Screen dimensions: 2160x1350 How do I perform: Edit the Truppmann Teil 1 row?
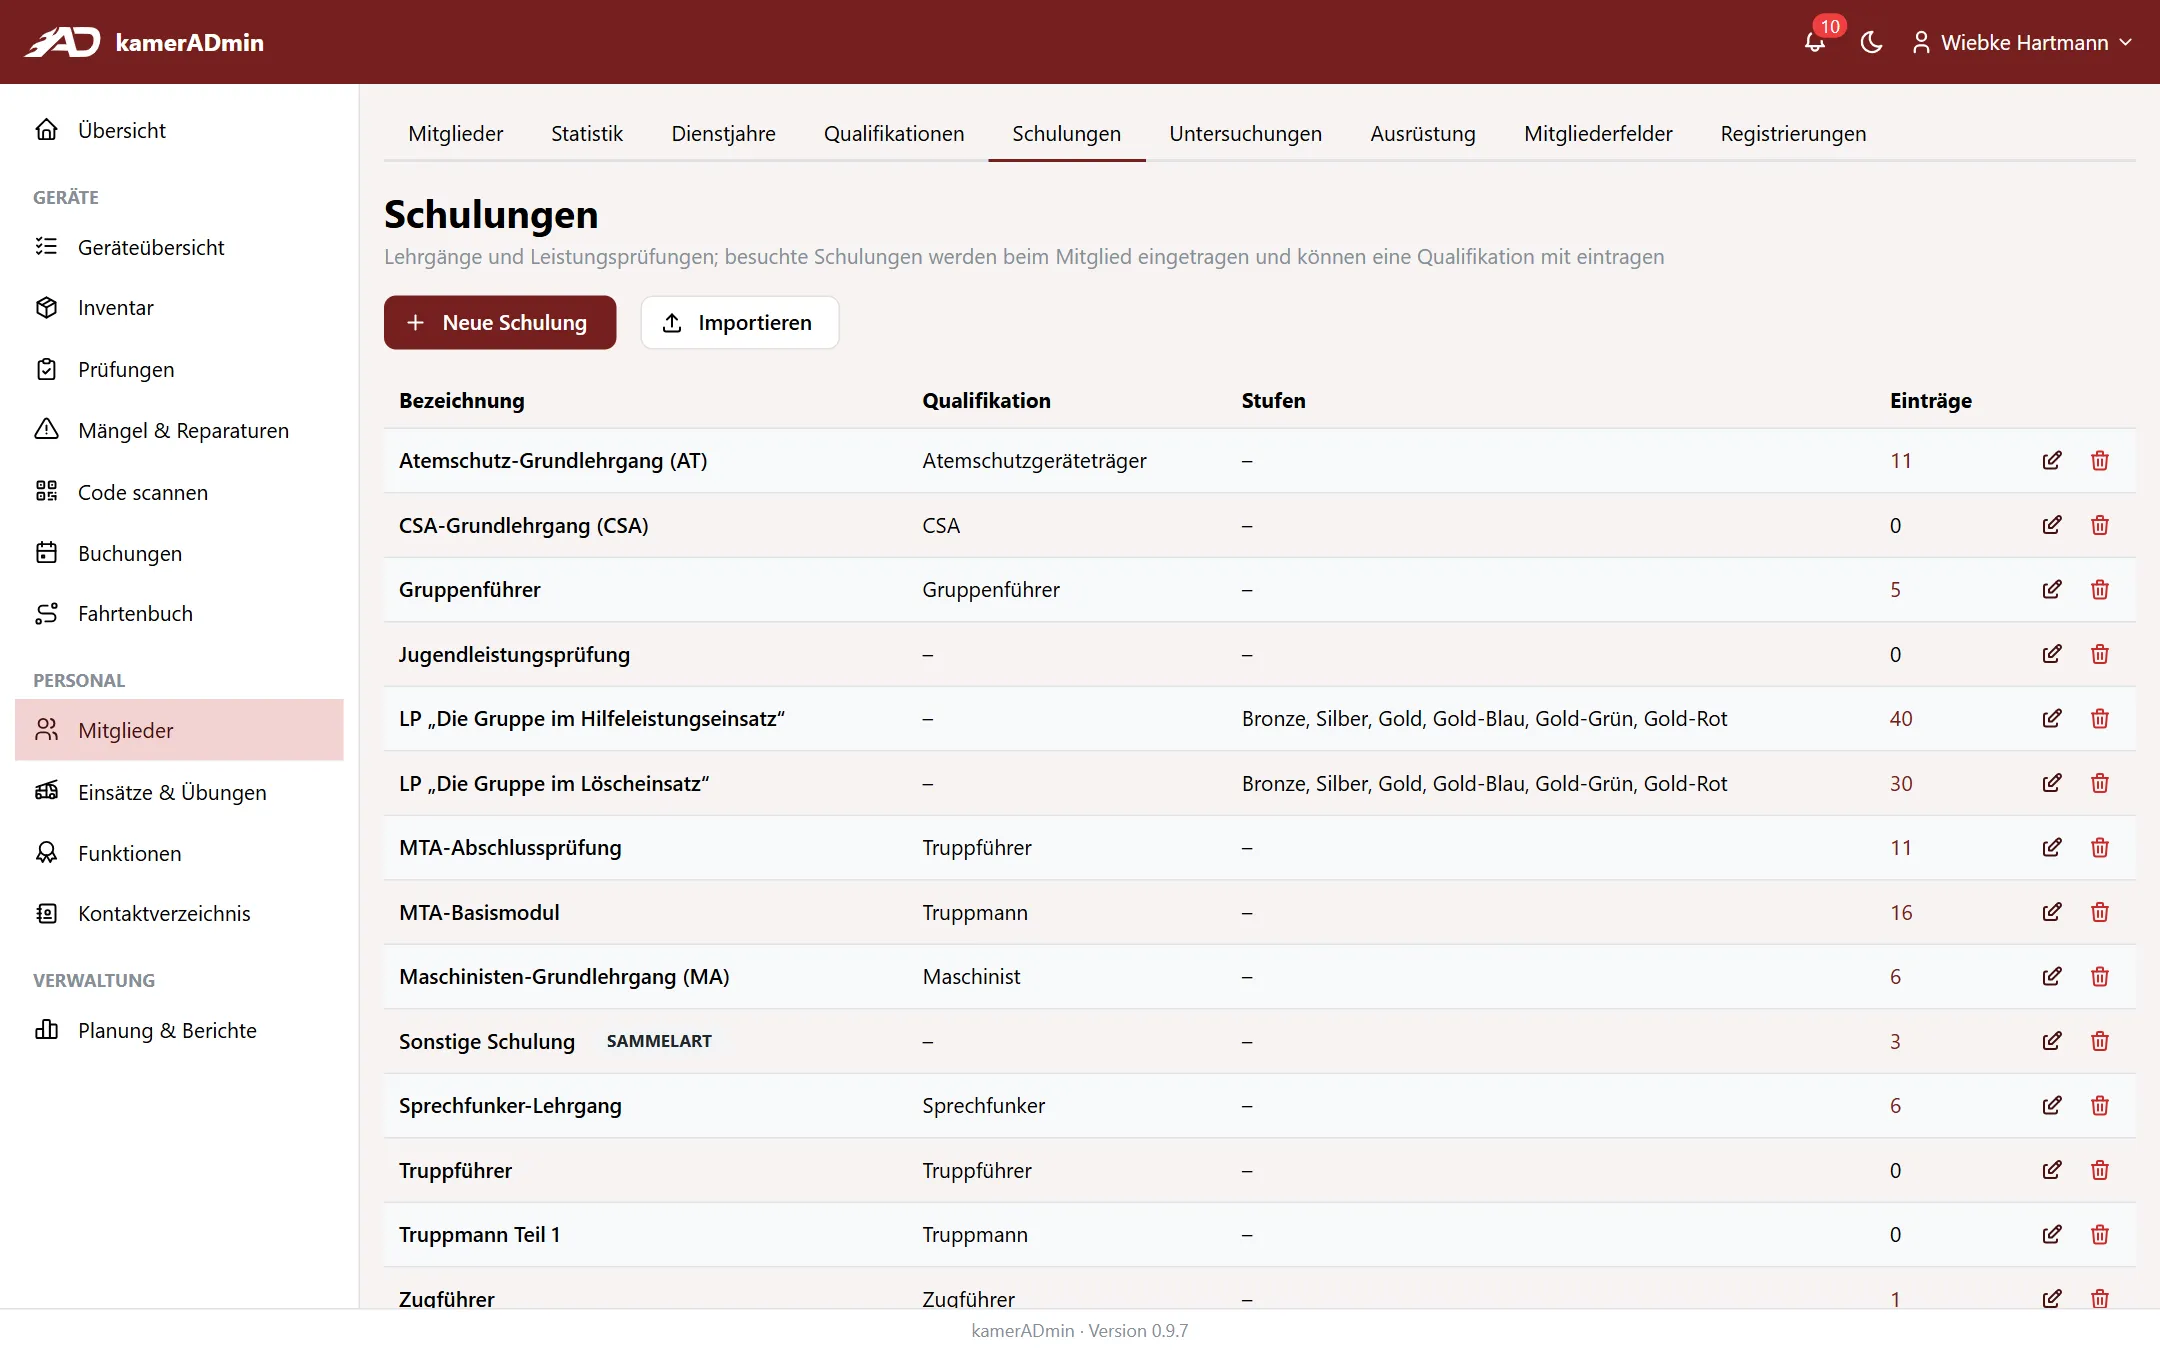[2052, 1235]
